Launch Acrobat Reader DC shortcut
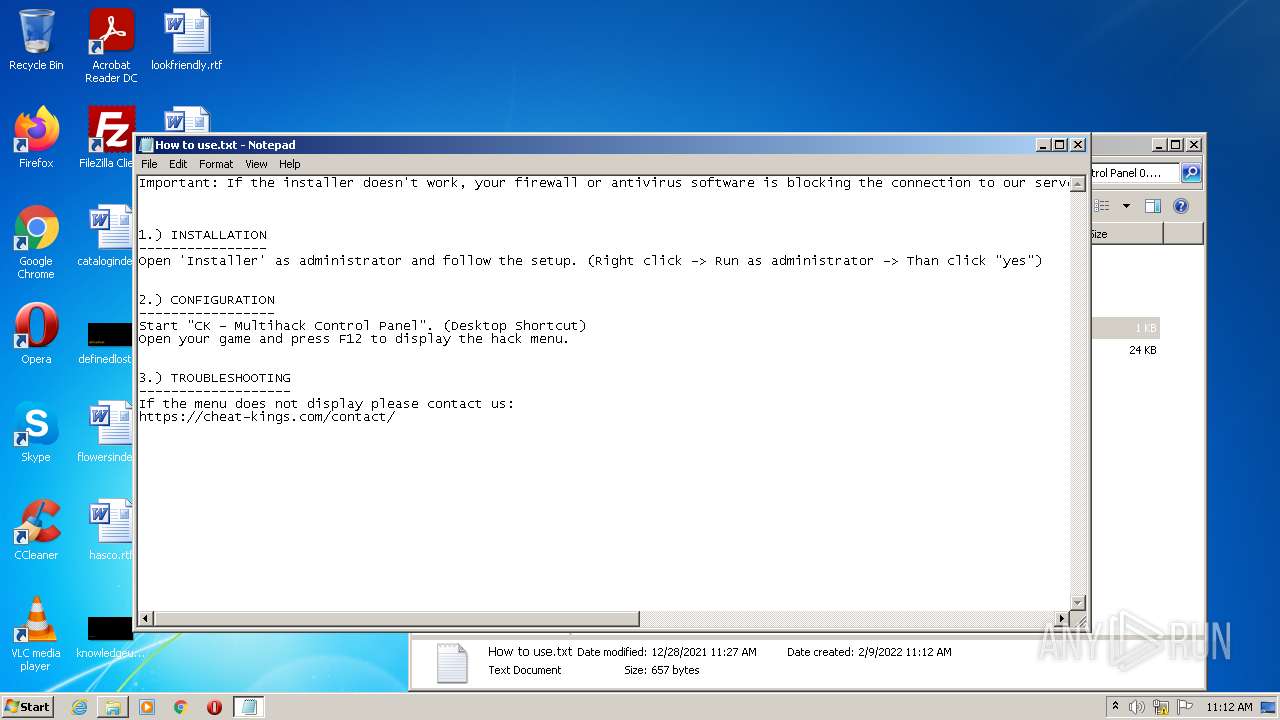 coord(111,46)
